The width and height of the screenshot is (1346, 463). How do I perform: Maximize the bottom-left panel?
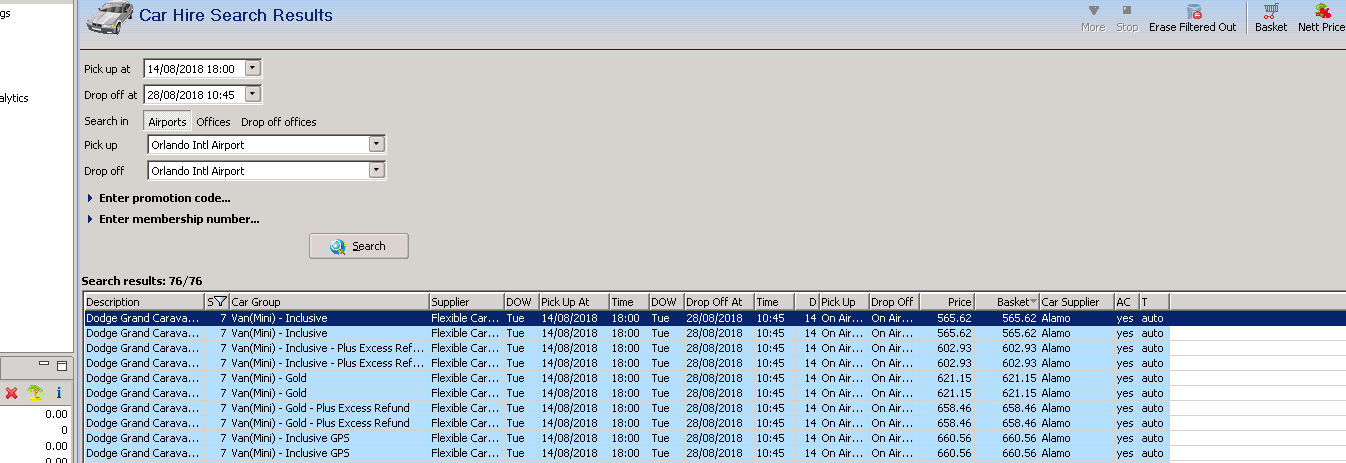(62, 366)
